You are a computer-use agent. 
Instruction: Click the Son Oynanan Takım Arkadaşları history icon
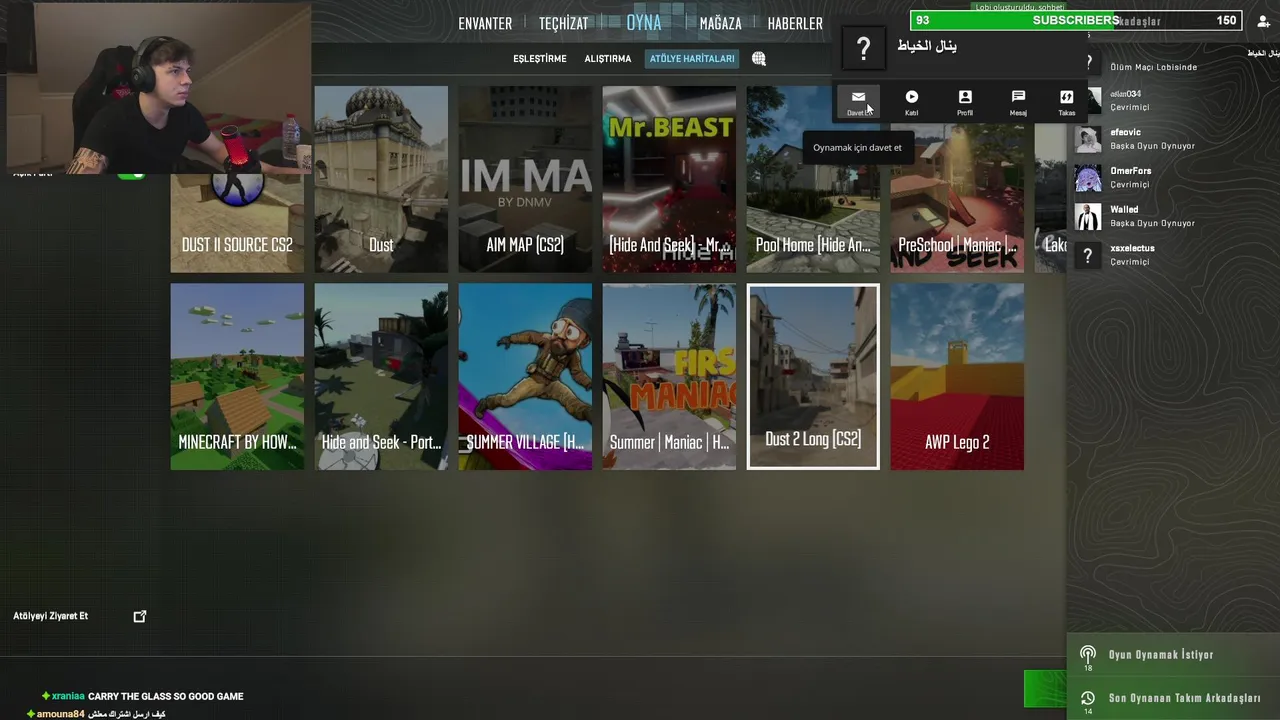click(x=1088, y=698)
